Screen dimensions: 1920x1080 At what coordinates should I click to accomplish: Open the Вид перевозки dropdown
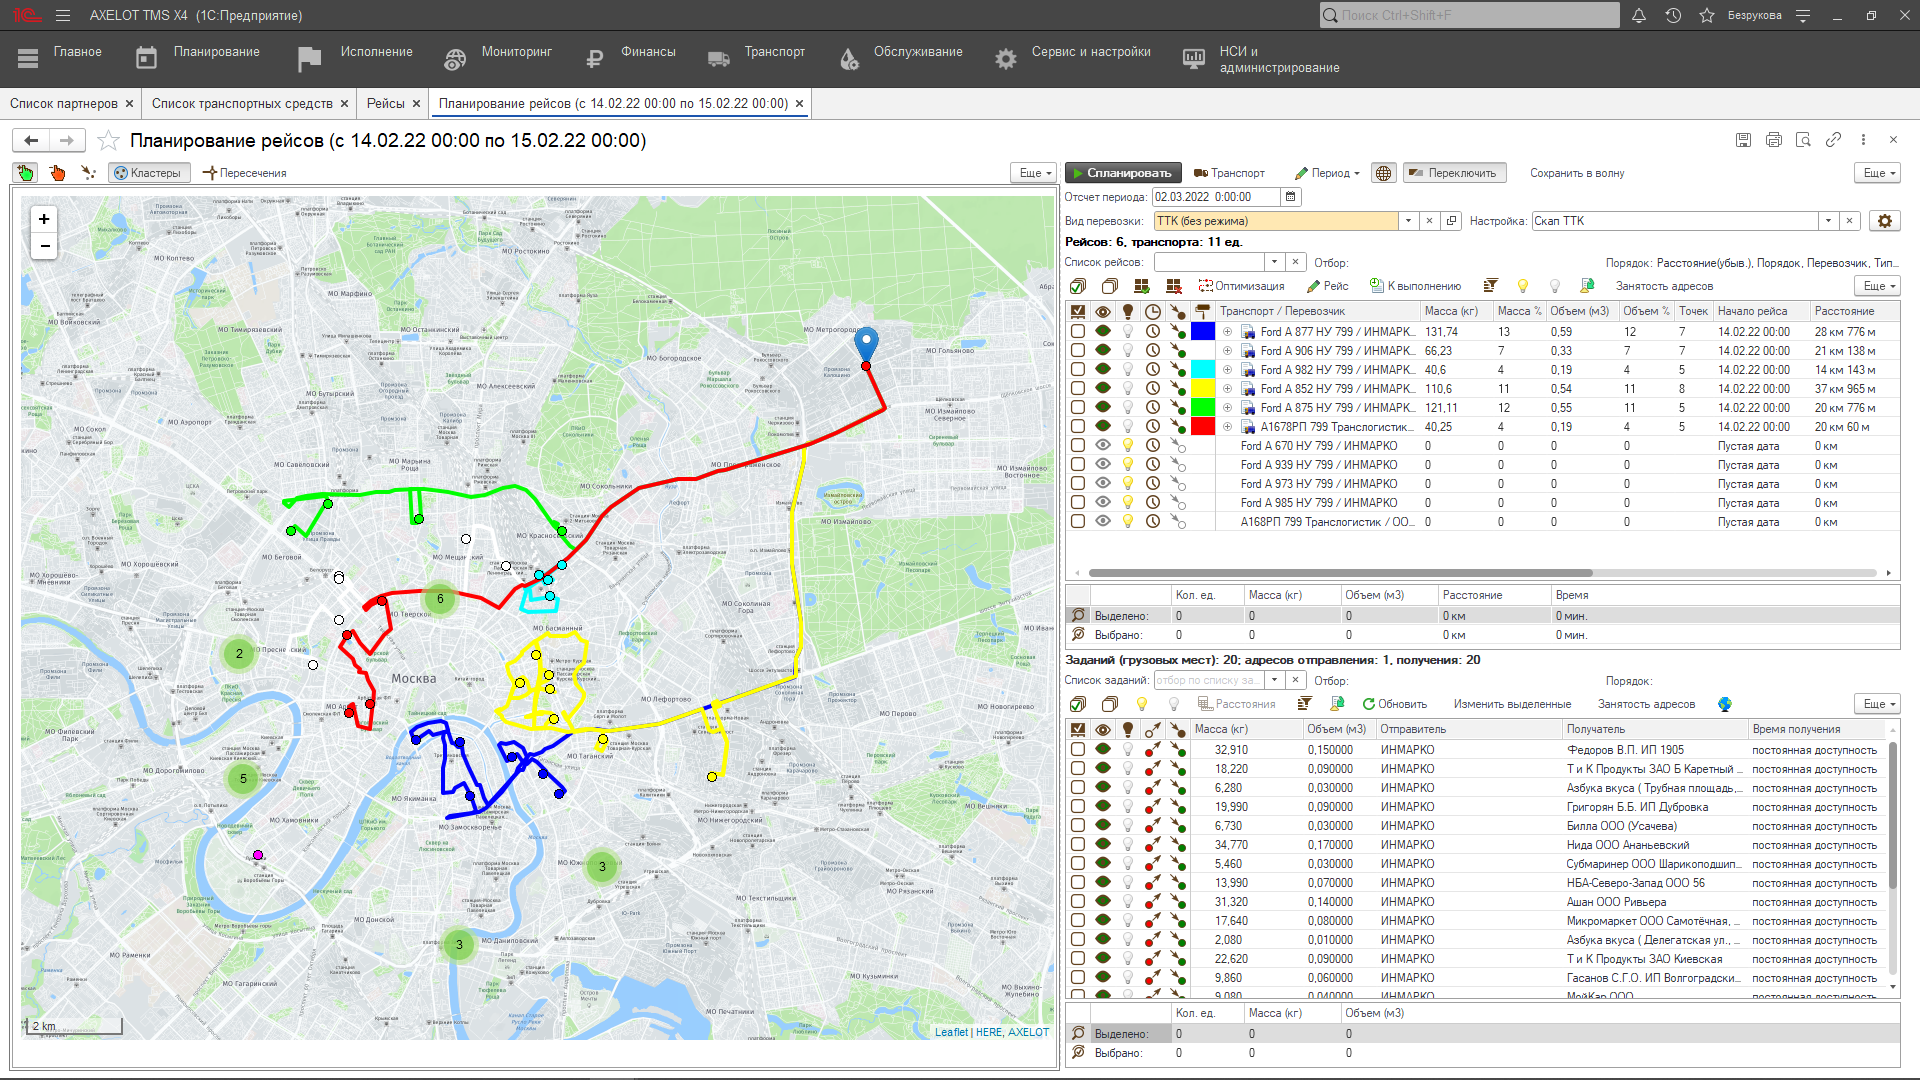pos(1408,221)
